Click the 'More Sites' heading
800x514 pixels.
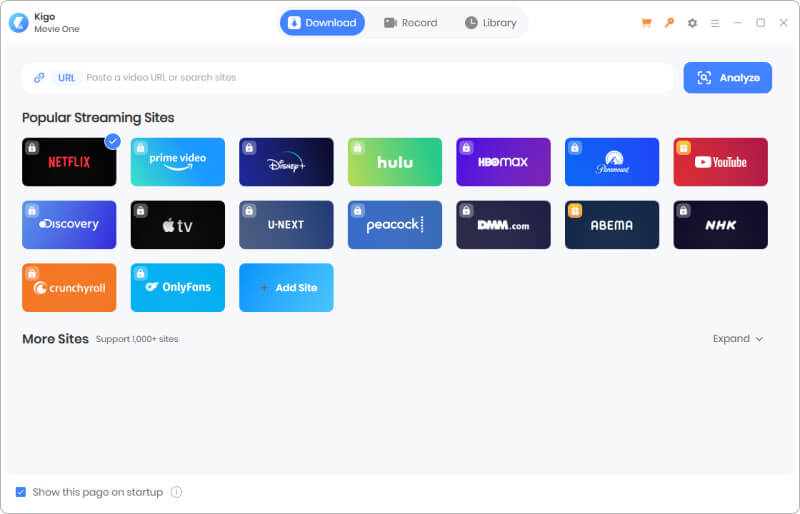tap(56, 339)
